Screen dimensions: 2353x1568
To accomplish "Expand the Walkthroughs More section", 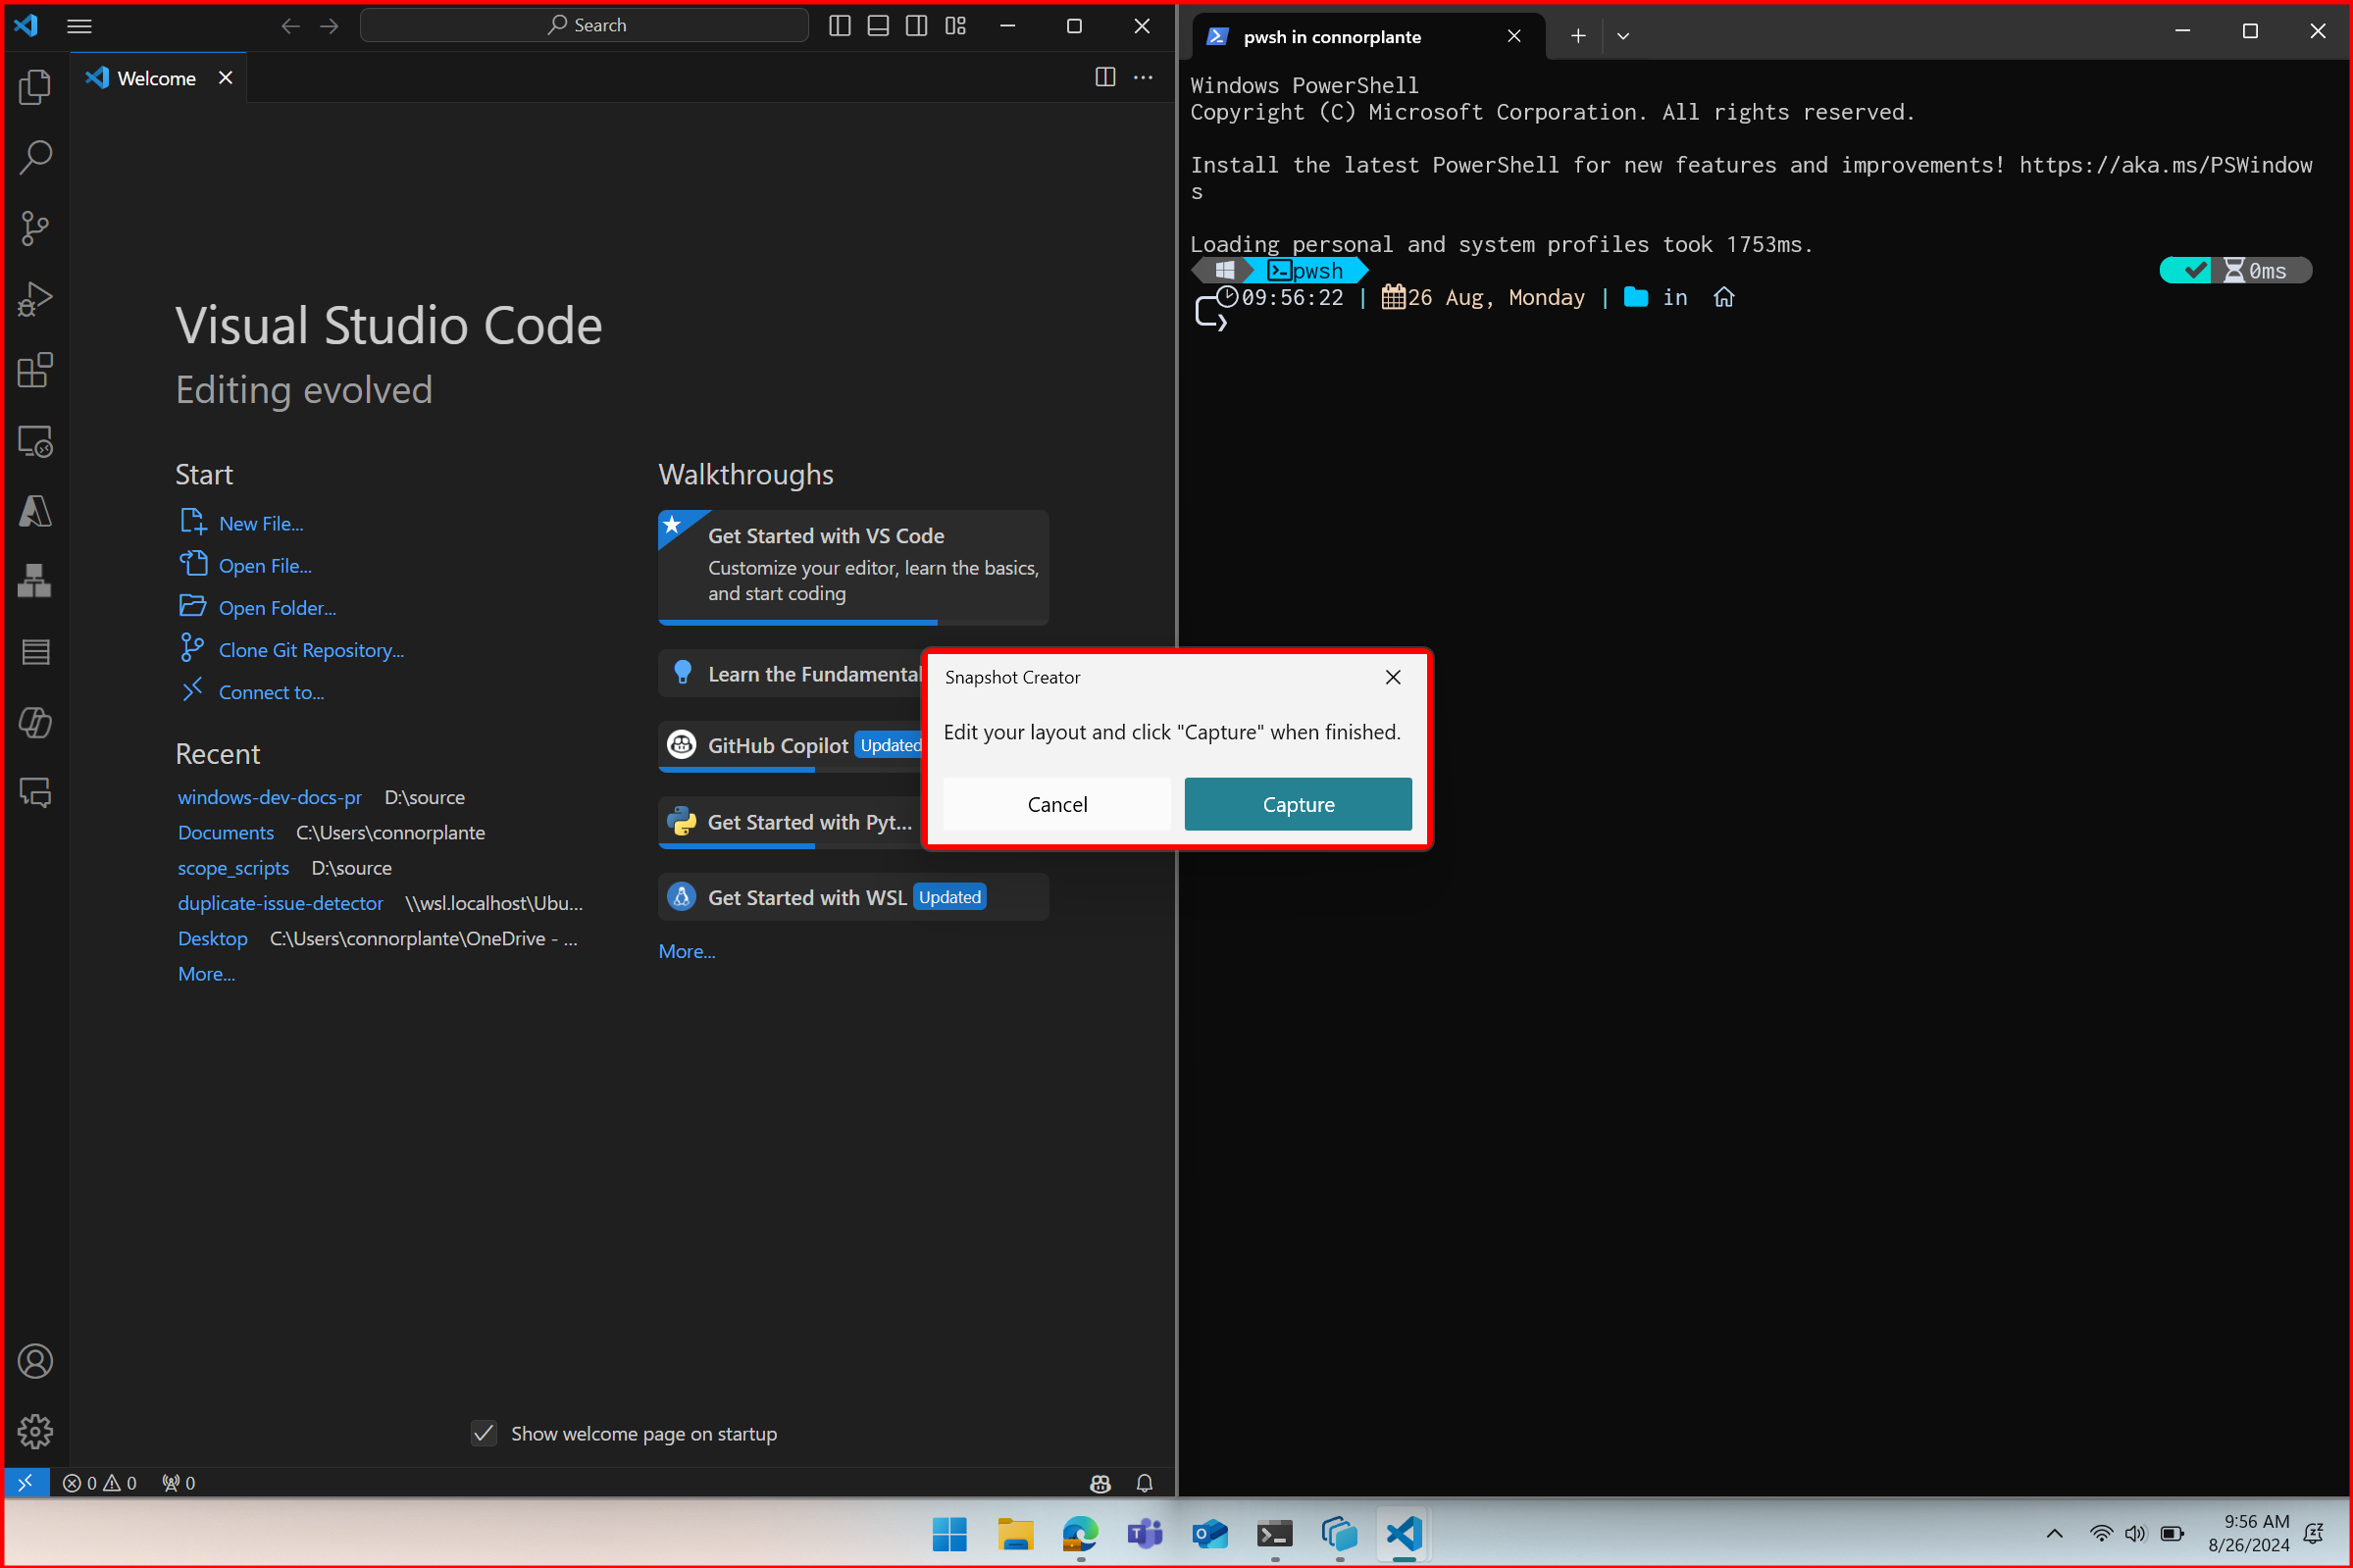I will (686, 950).
